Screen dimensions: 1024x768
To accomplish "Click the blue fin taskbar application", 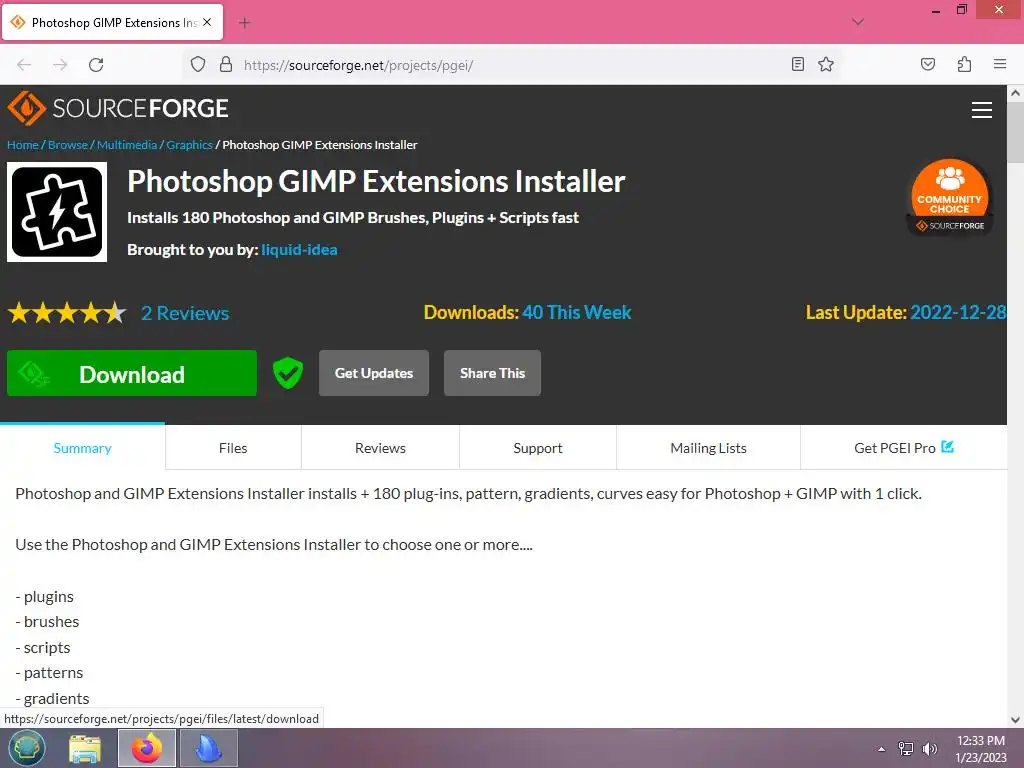I will (x=208, y=748).
